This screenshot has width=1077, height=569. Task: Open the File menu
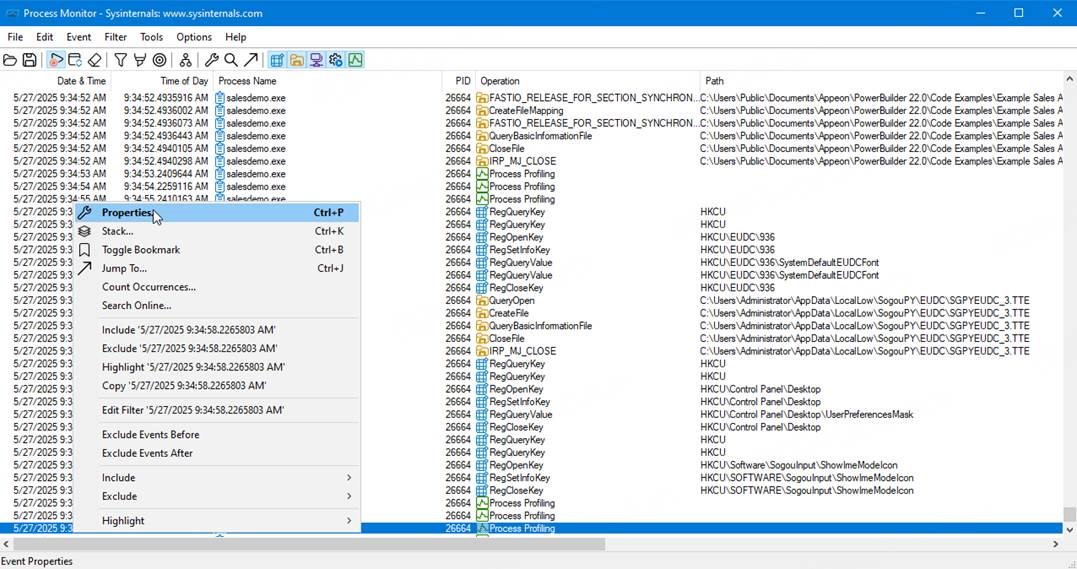tap(15, 37)
